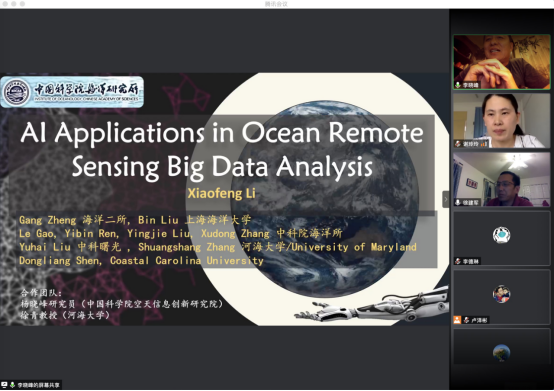554x391 pixels.
Task: Click the green mic icon in bottom-left status bar
Action: point(12,385)
